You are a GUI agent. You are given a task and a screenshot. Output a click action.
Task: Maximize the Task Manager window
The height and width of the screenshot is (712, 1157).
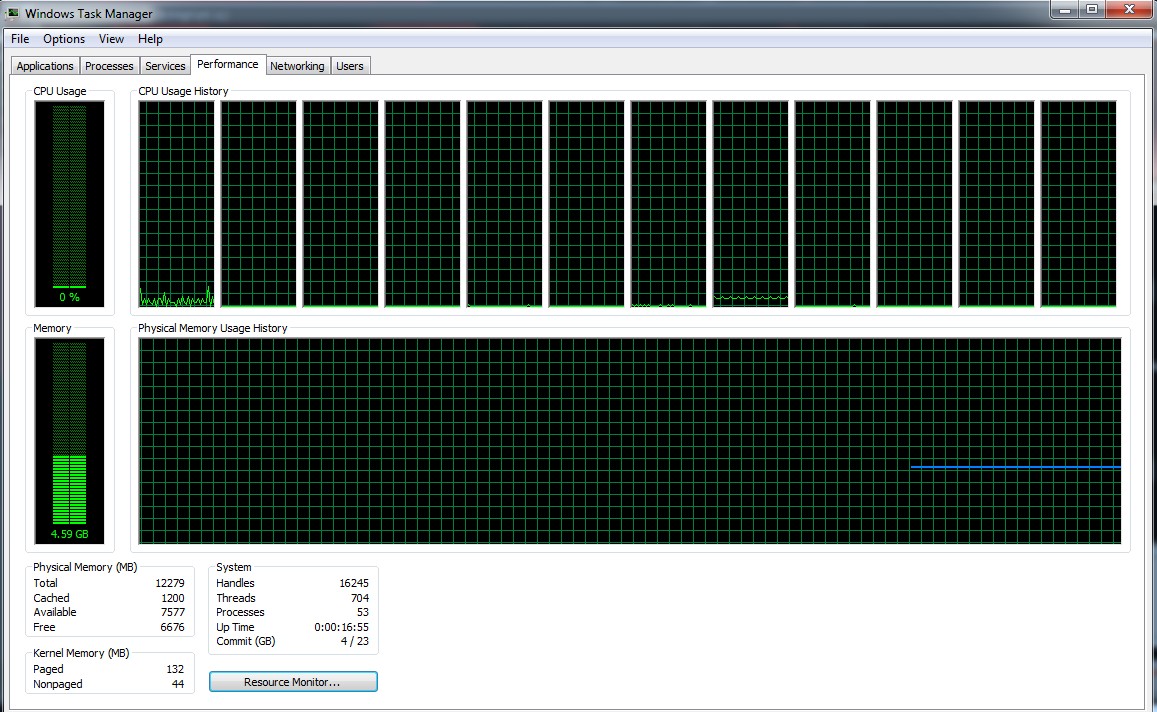pyautogui.click(x=1092, y=10)
